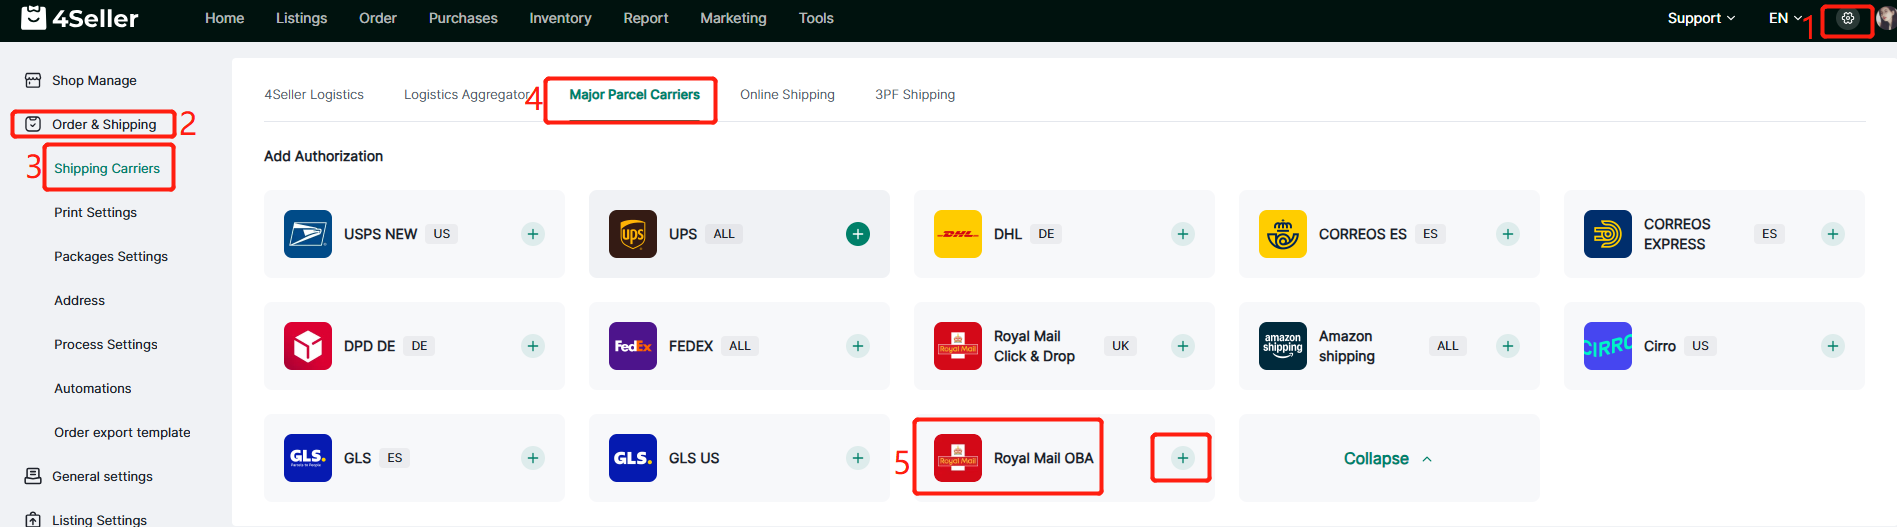The height and width of the screenshot is (527, 1897).
Task: Open the Inventory menu
Action: 560,18
